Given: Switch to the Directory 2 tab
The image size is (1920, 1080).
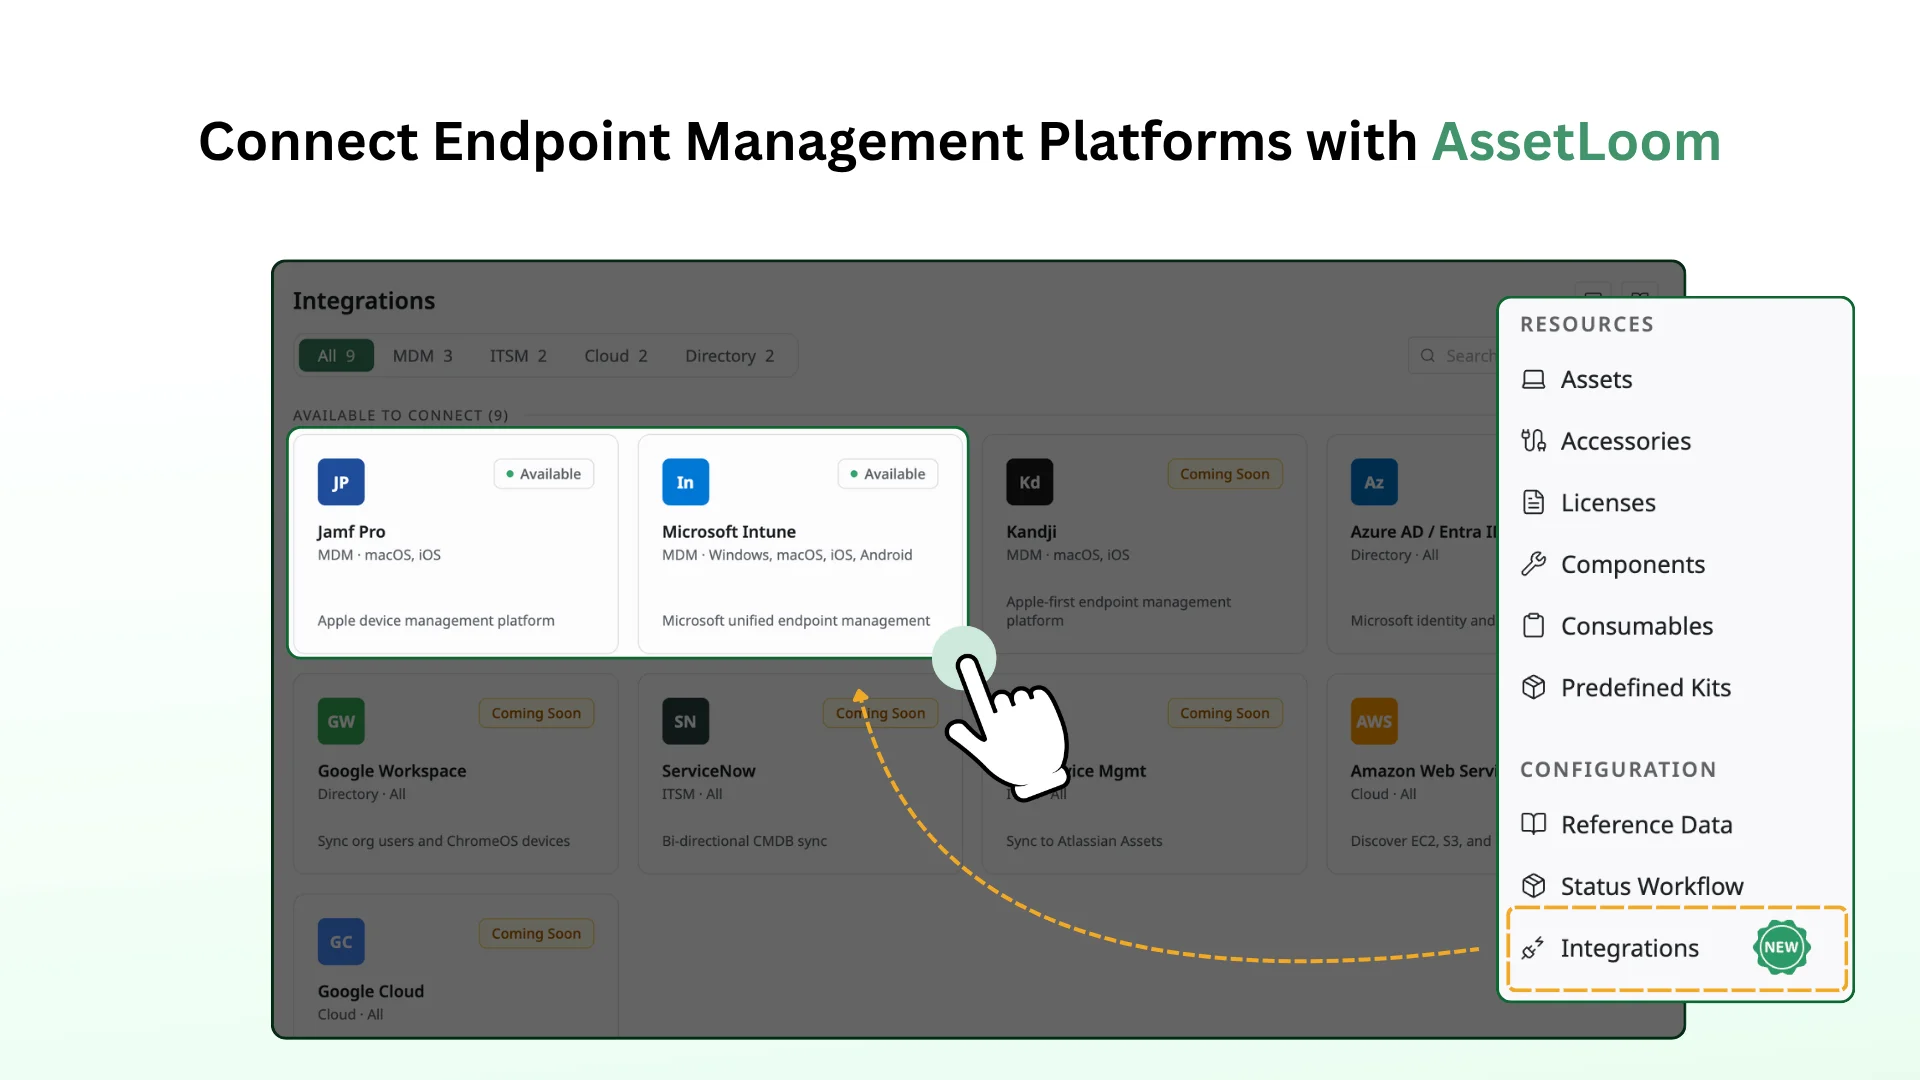Looking at the screenshot, I should [729, 356].
